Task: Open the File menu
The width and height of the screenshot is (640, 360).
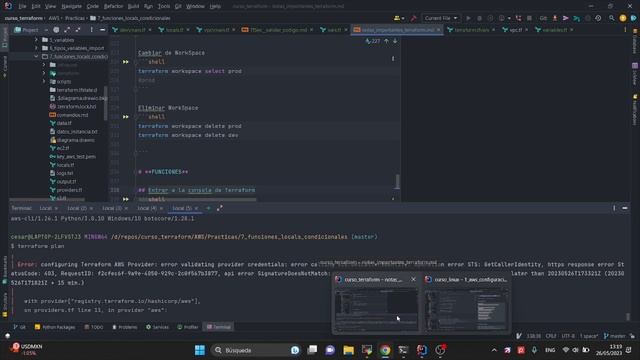Action: point(22,6)
